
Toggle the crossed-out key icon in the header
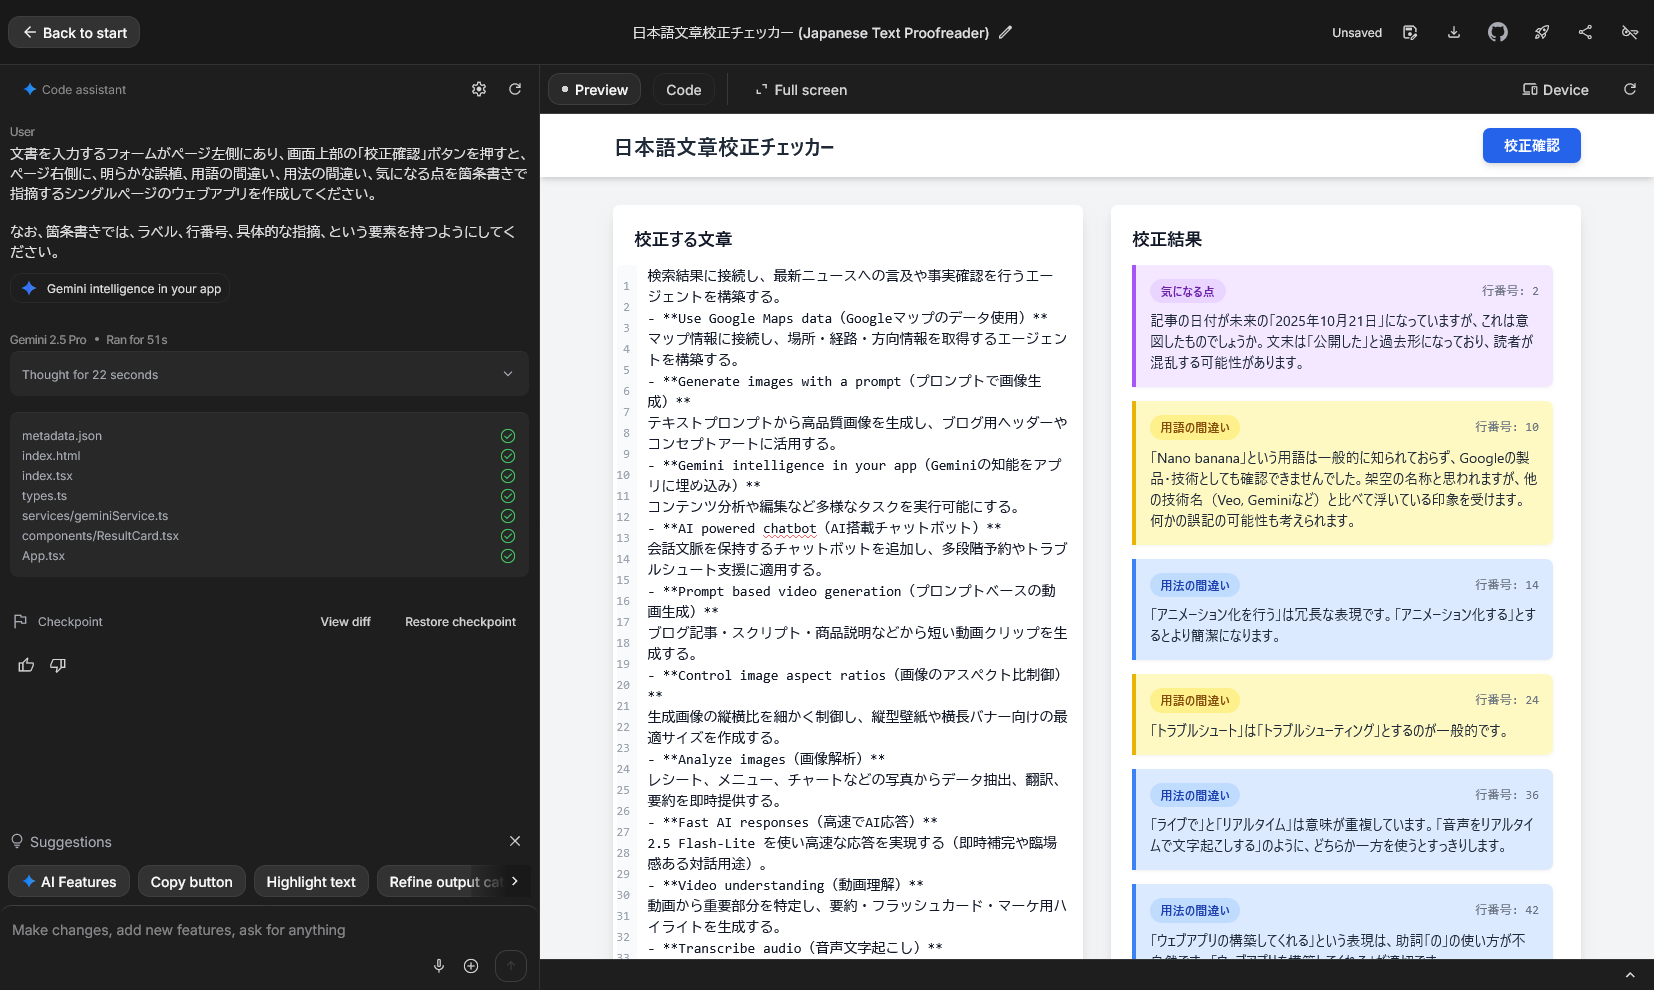click(1629, 32)
